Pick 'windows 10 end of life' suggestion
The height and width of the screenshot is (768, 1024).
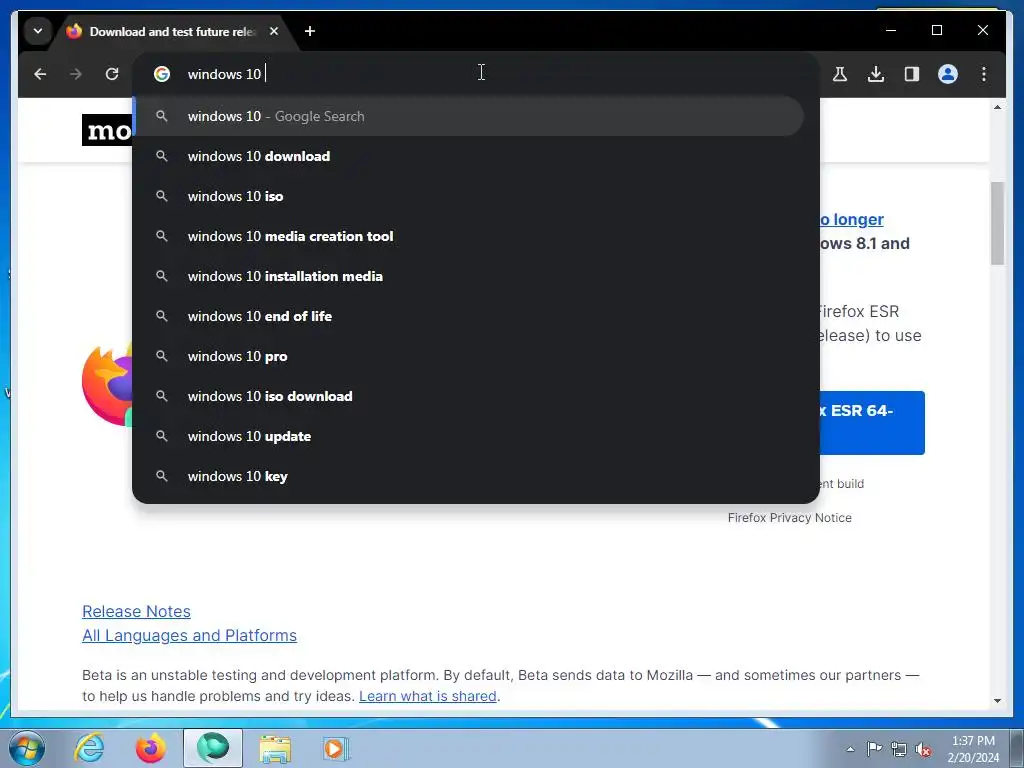click(x=468, y=316)
